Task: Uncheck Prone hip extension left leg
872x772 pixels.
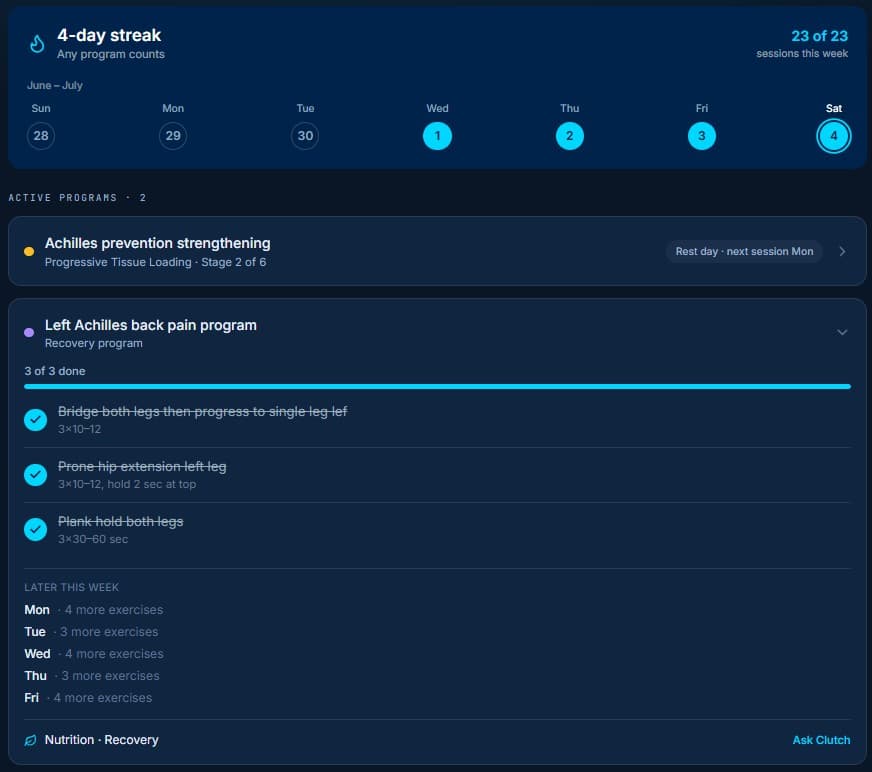Action: tap(36, 475)
